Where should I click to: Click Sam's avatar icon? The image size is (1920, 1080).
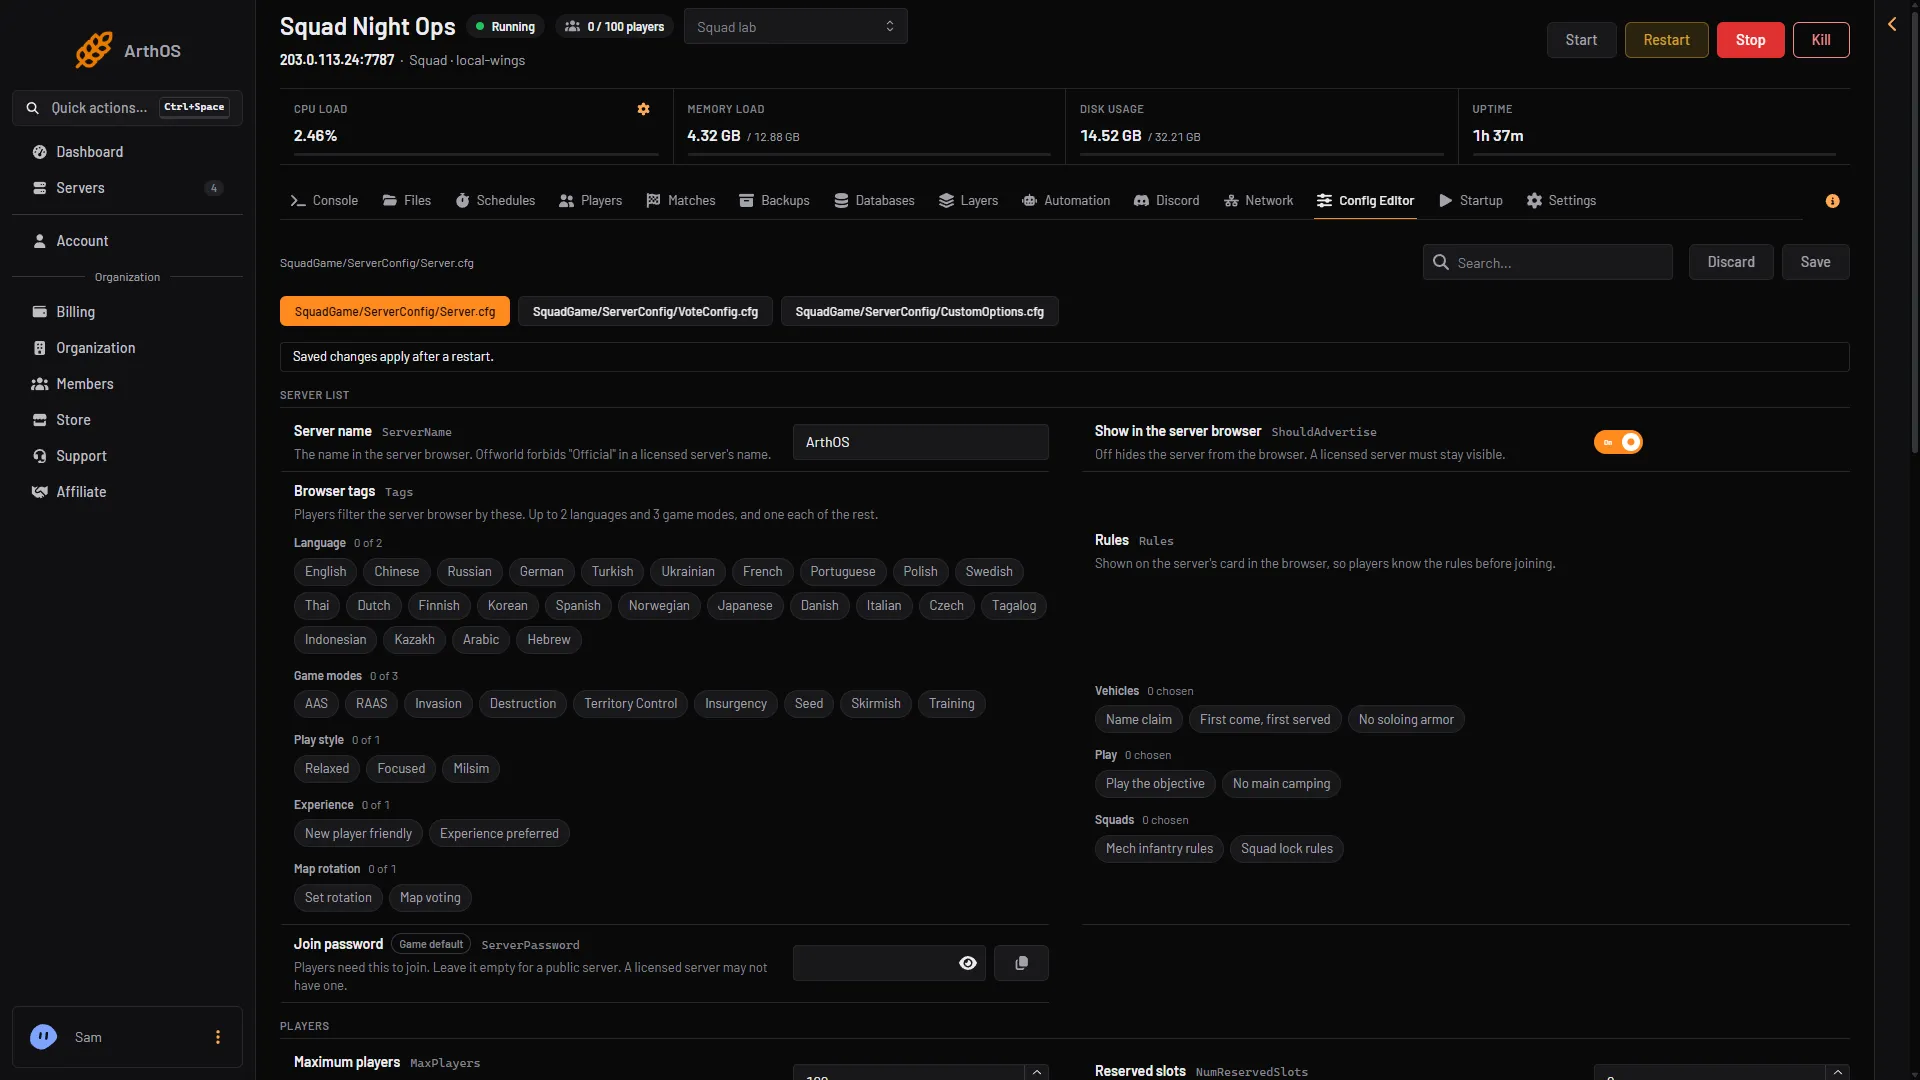[x=43, y=1037]
